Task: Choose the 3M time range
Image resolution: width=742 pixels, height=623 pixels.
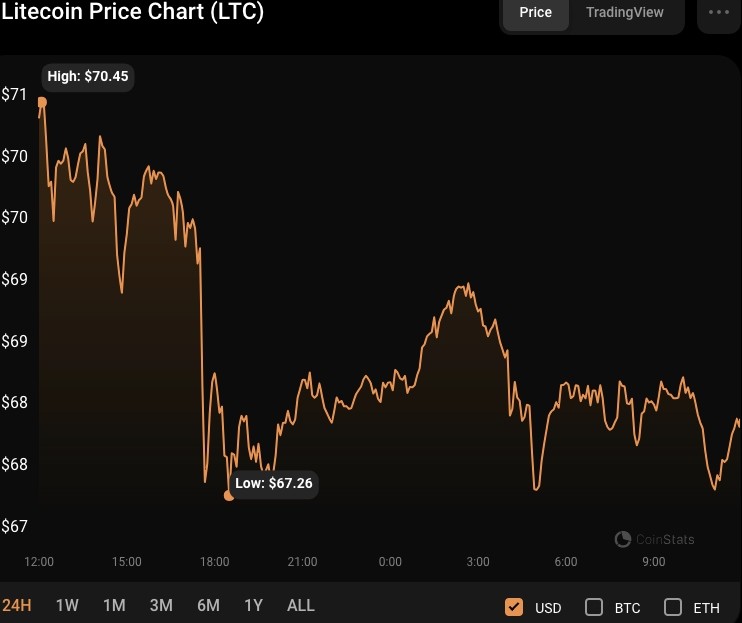Action: [x=161, y=605]
